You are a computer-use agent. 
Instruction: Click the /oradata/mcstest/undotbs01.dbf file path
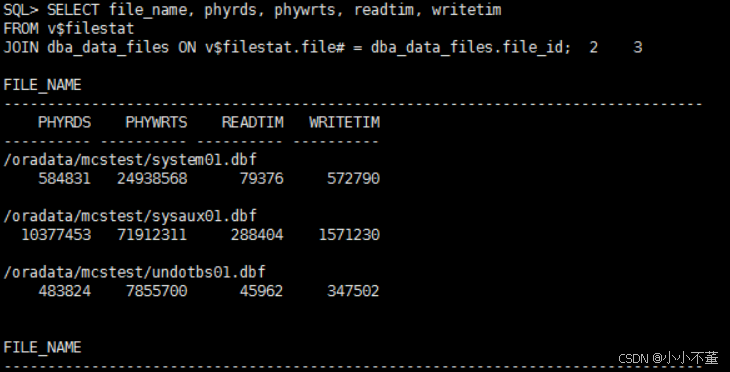[x=134, y=272]
